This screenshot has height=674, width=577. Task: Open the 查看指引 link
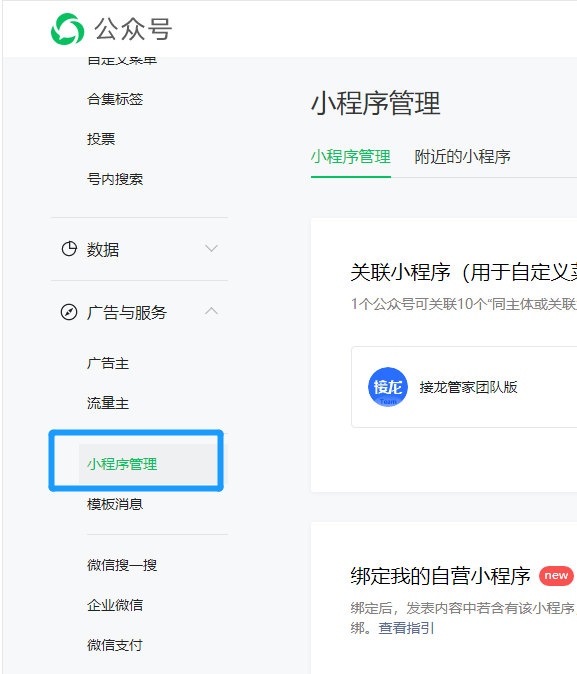(406, 628)
